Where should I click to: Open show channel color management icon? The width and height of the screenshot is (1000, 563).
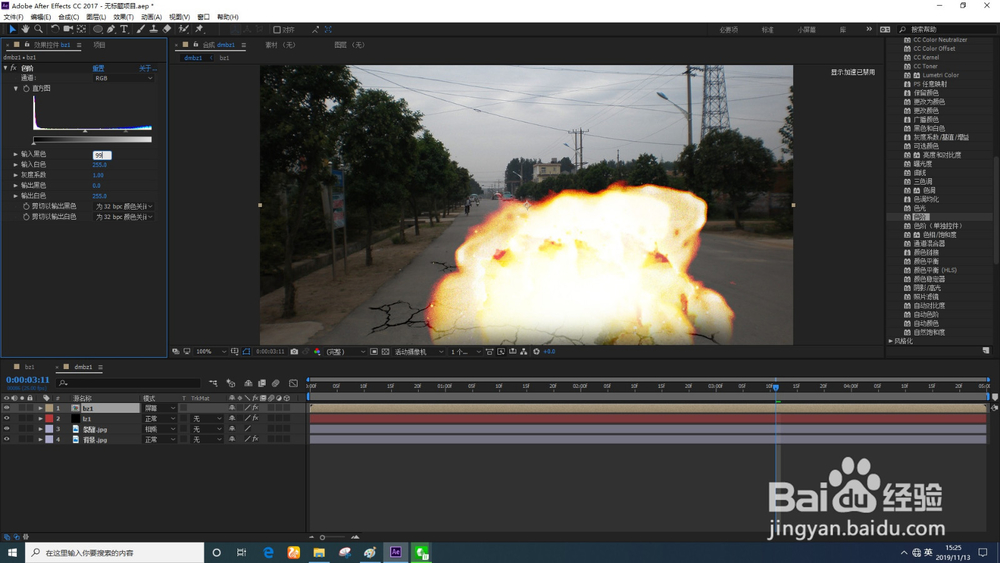317,352
